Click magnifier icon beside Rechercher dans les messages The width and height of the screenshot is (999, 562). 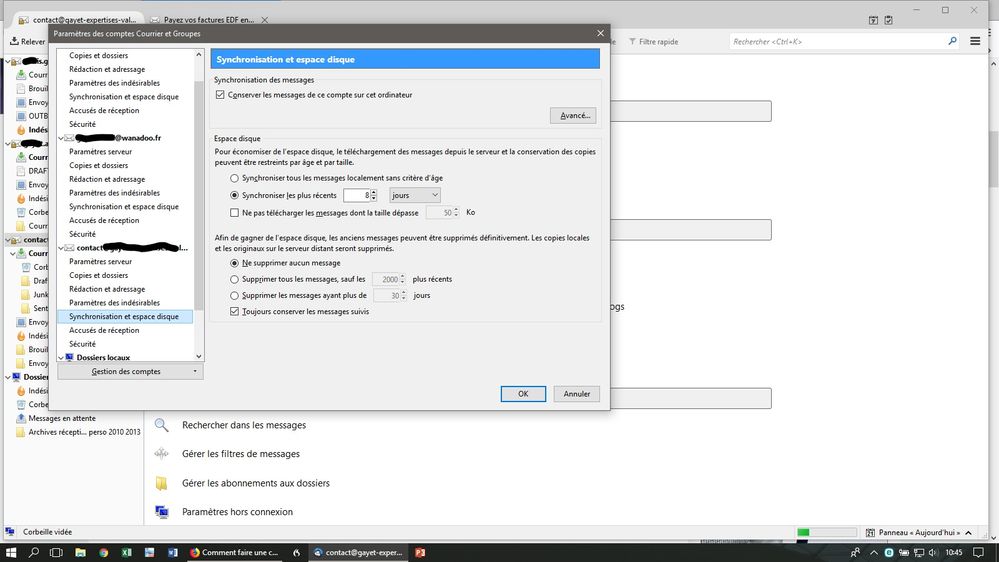pos(162,425)
